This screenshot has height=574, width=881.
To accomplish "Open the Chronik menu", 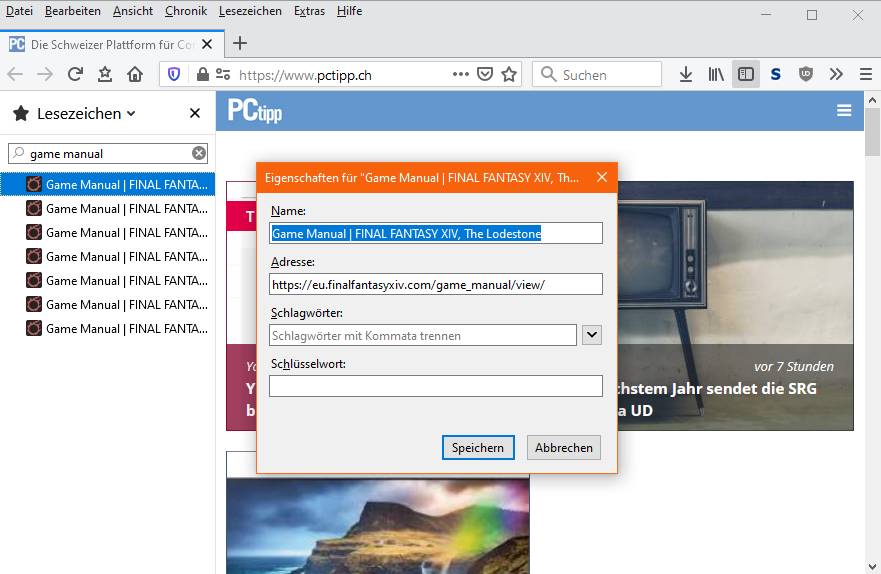I will tap(186, 11).
